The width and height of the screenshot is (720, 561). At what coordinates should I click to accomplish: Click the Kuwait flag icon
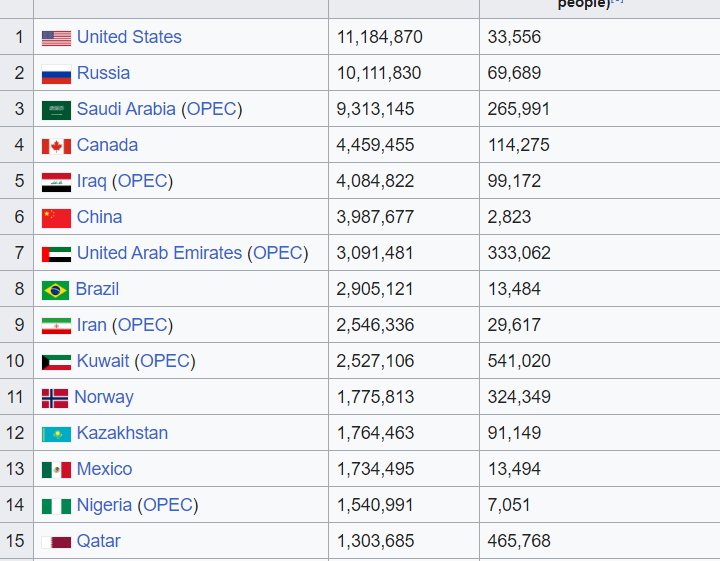56,362
